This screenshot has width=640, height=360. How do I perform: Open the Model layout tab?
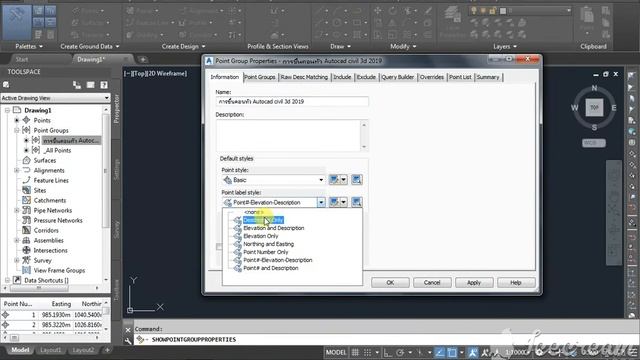pyautogui.click(x=20, y=350)
